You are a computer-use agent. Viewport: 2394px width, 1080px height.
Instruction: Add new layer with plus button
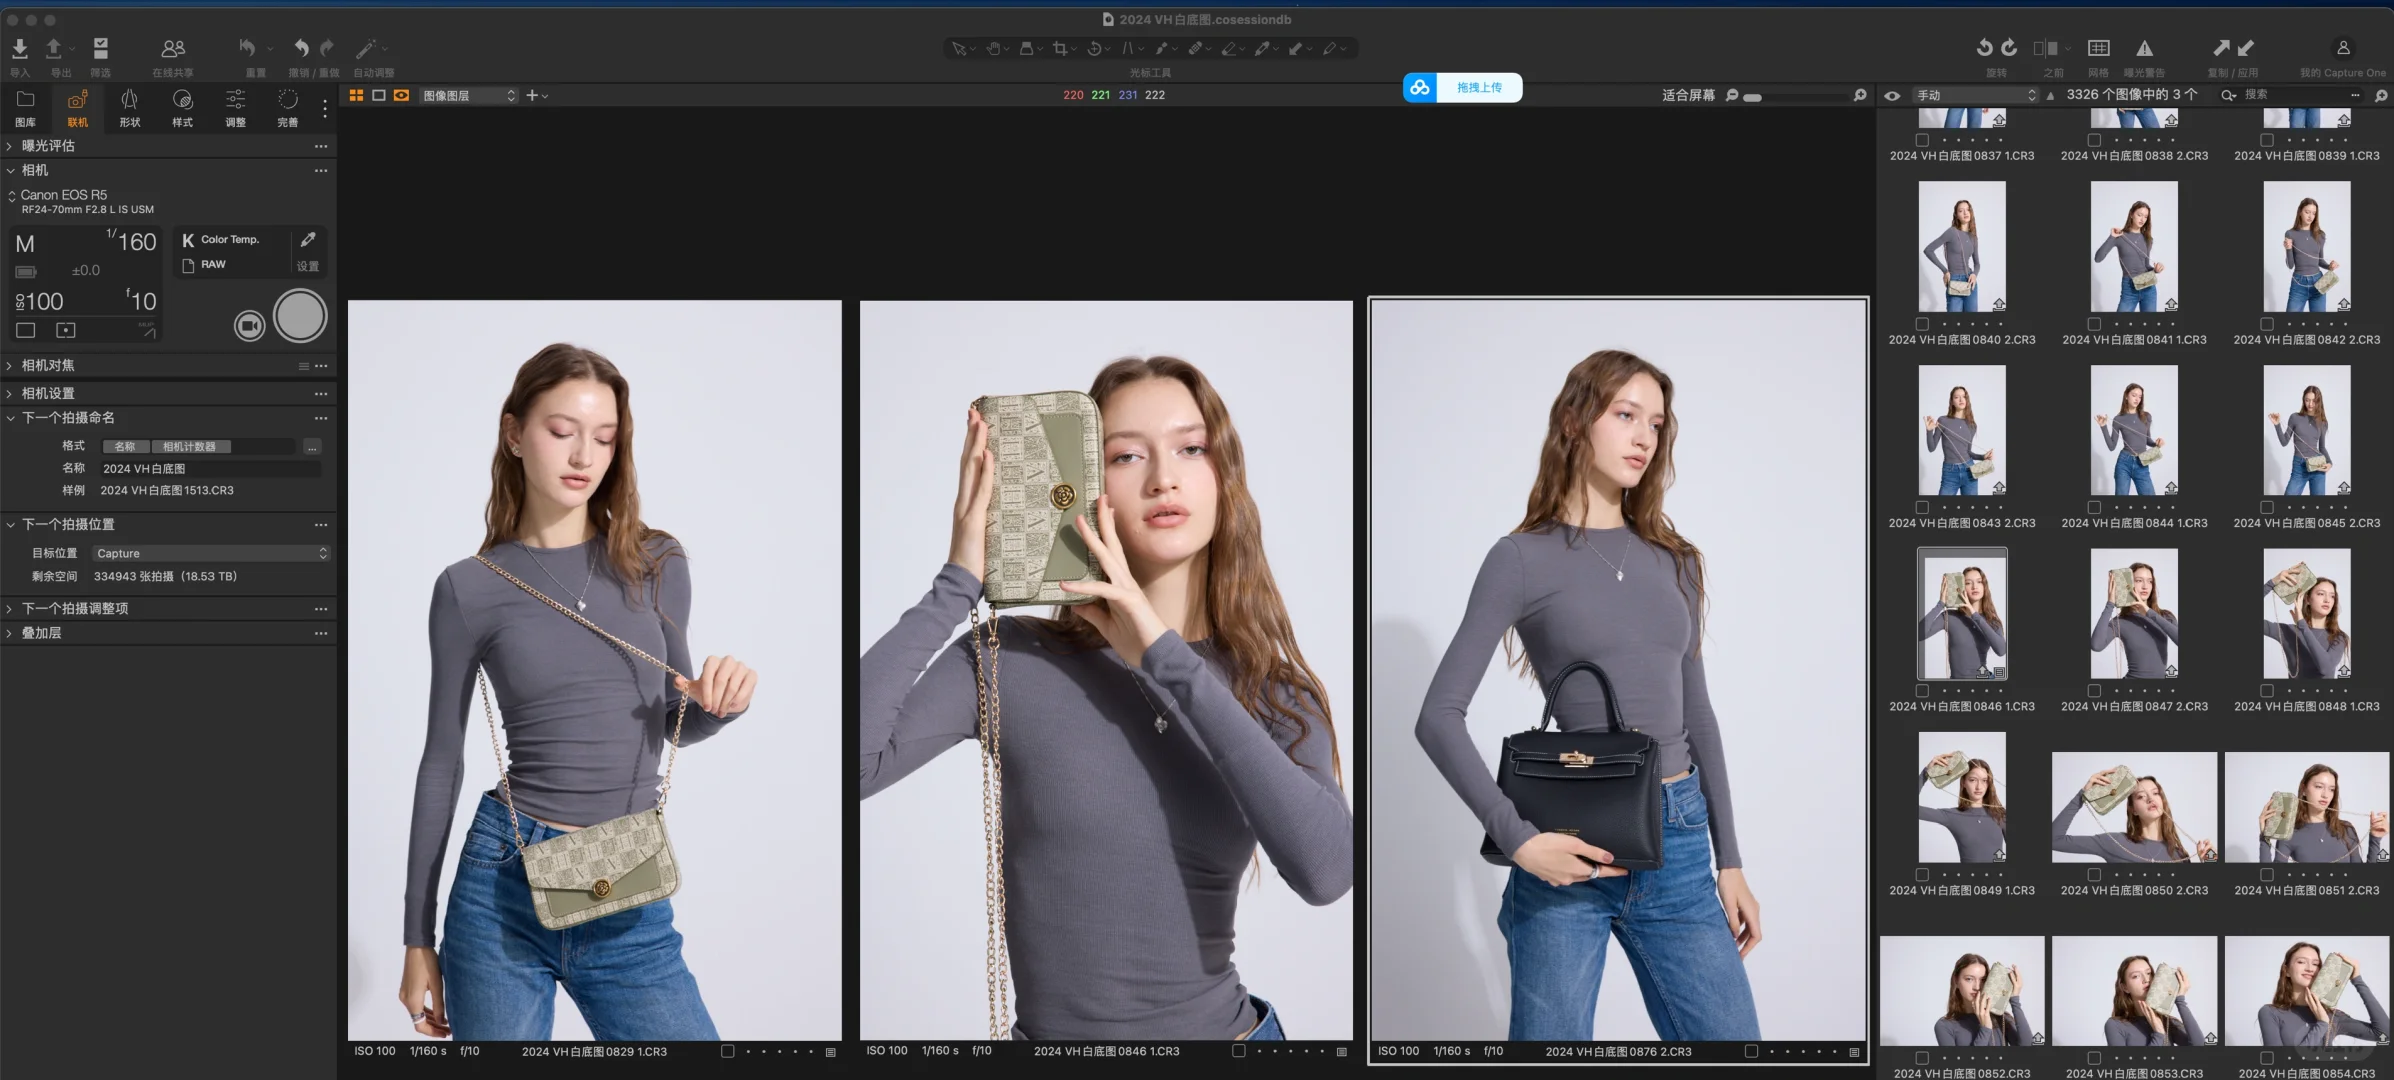pyautogui.click(x=532, y=95)
